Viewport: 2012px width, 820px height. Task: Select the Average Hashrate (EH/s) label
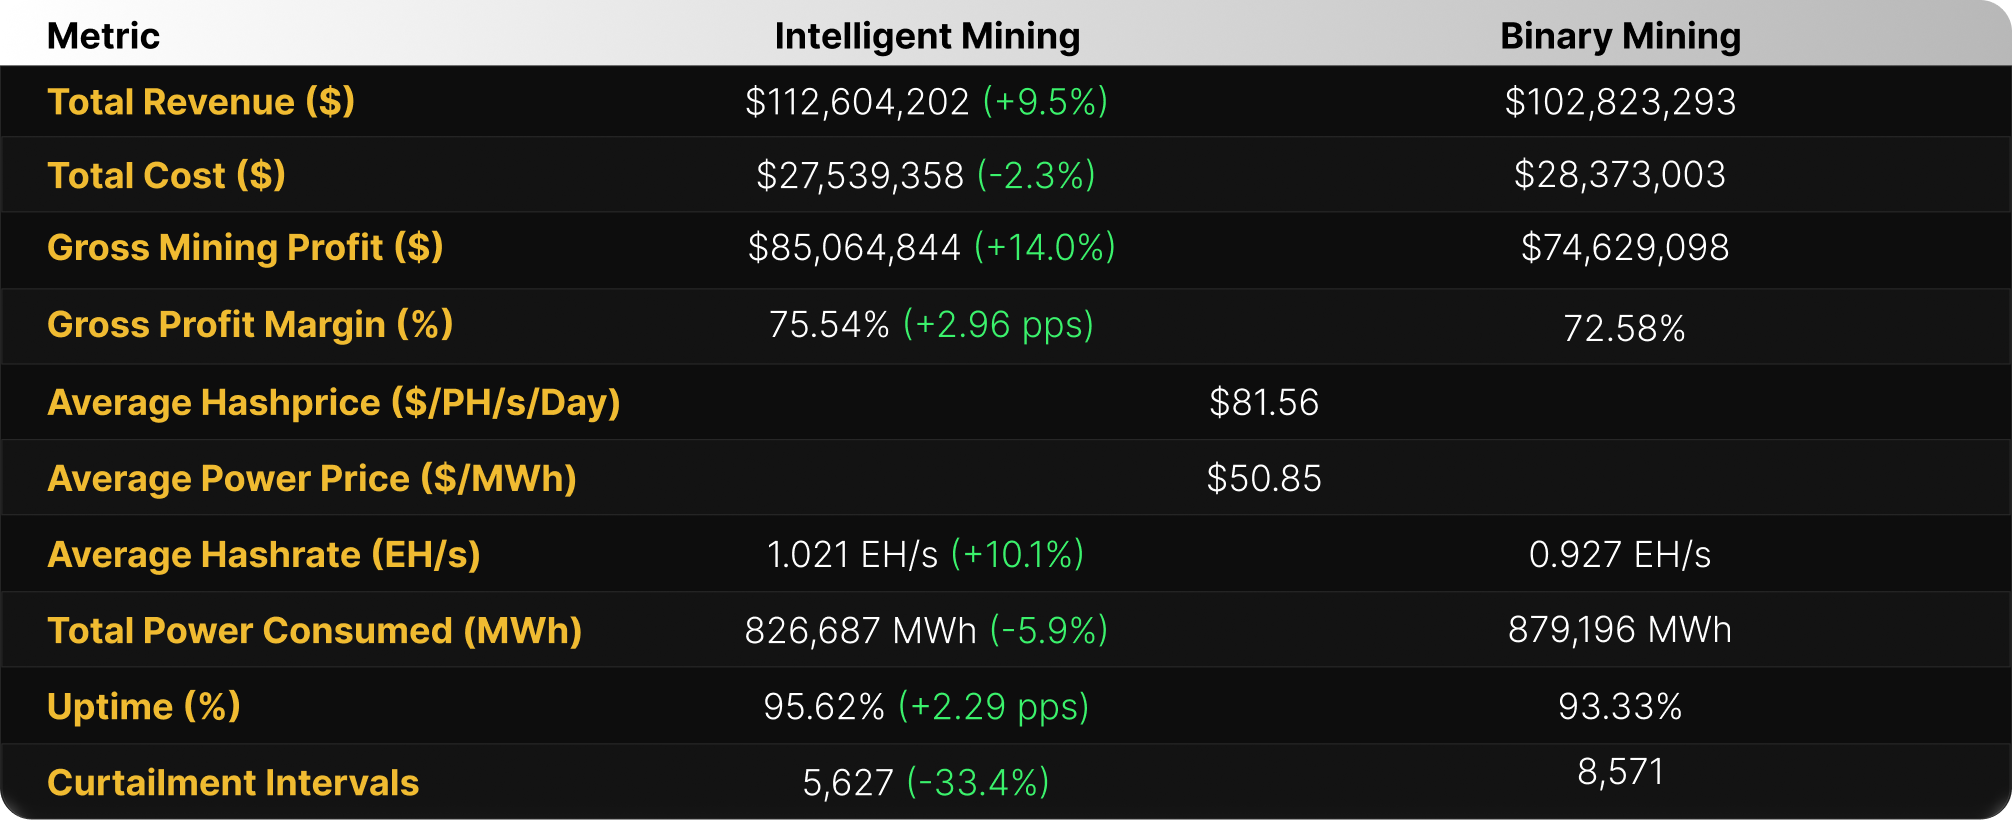[x=264, y=554]
